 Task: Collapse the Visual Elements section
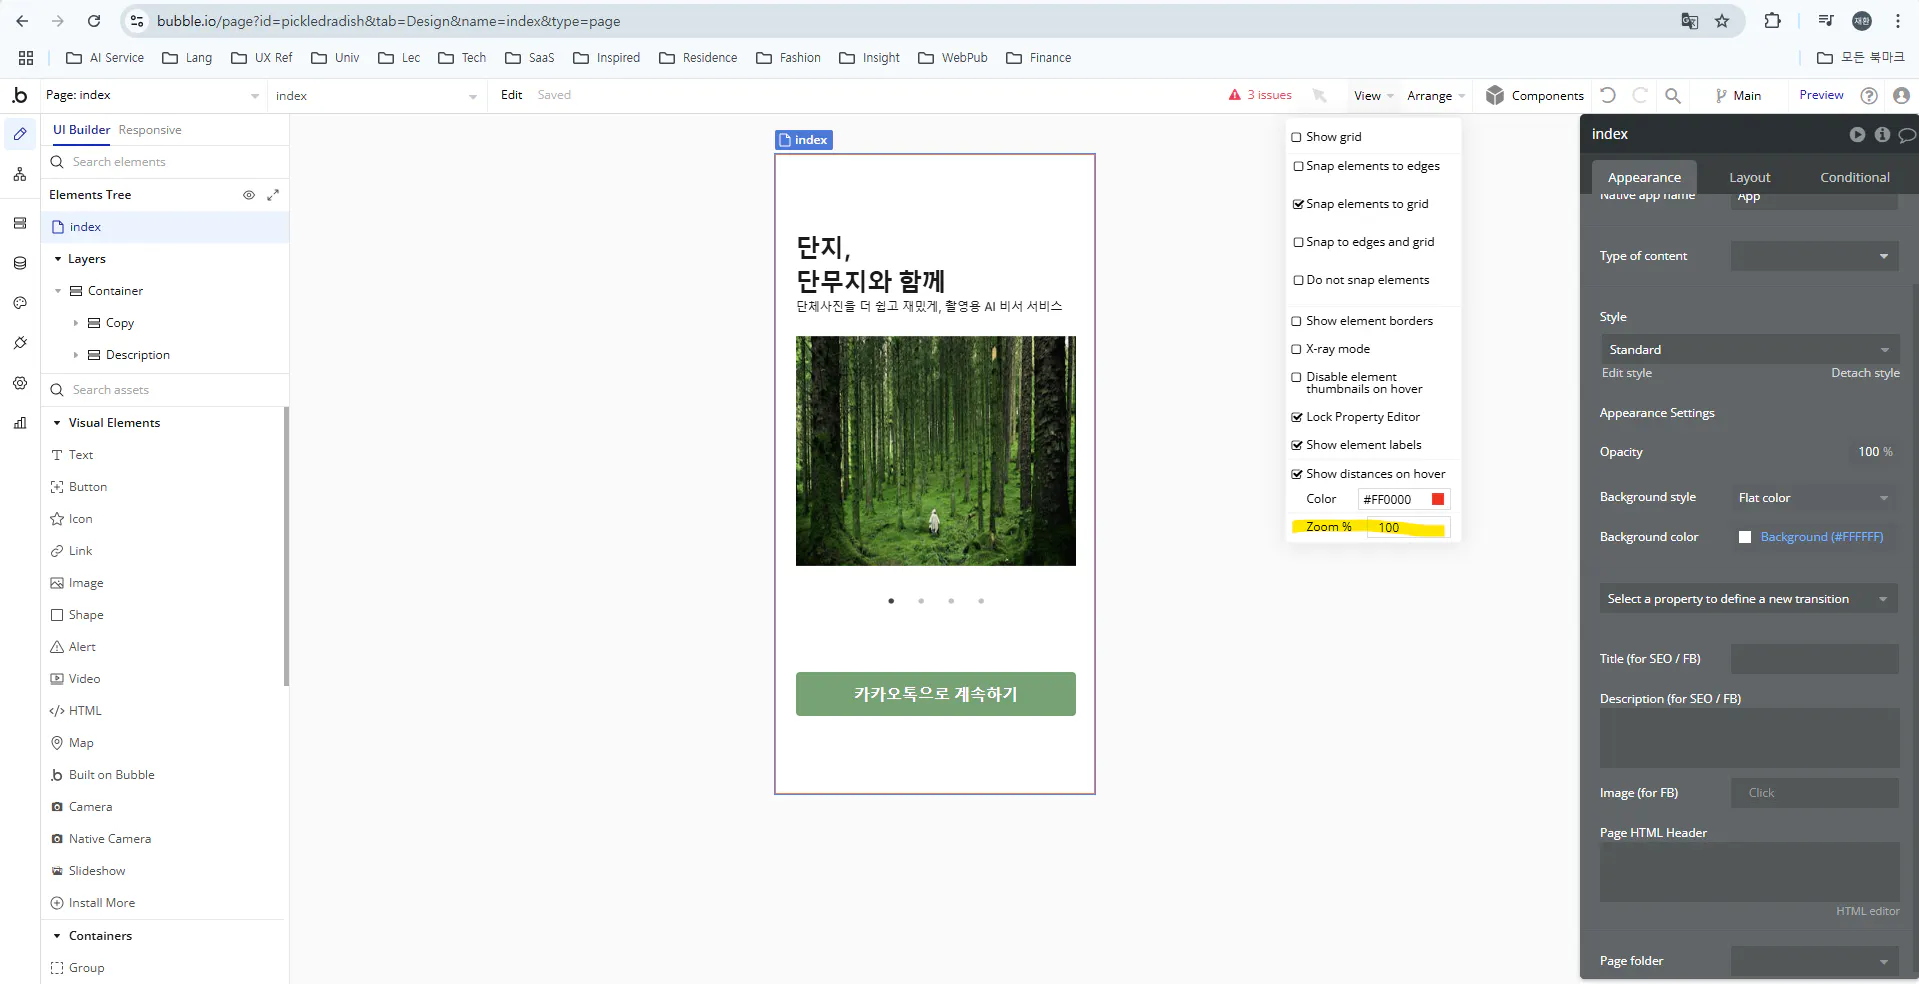click(x=57, y=423)
